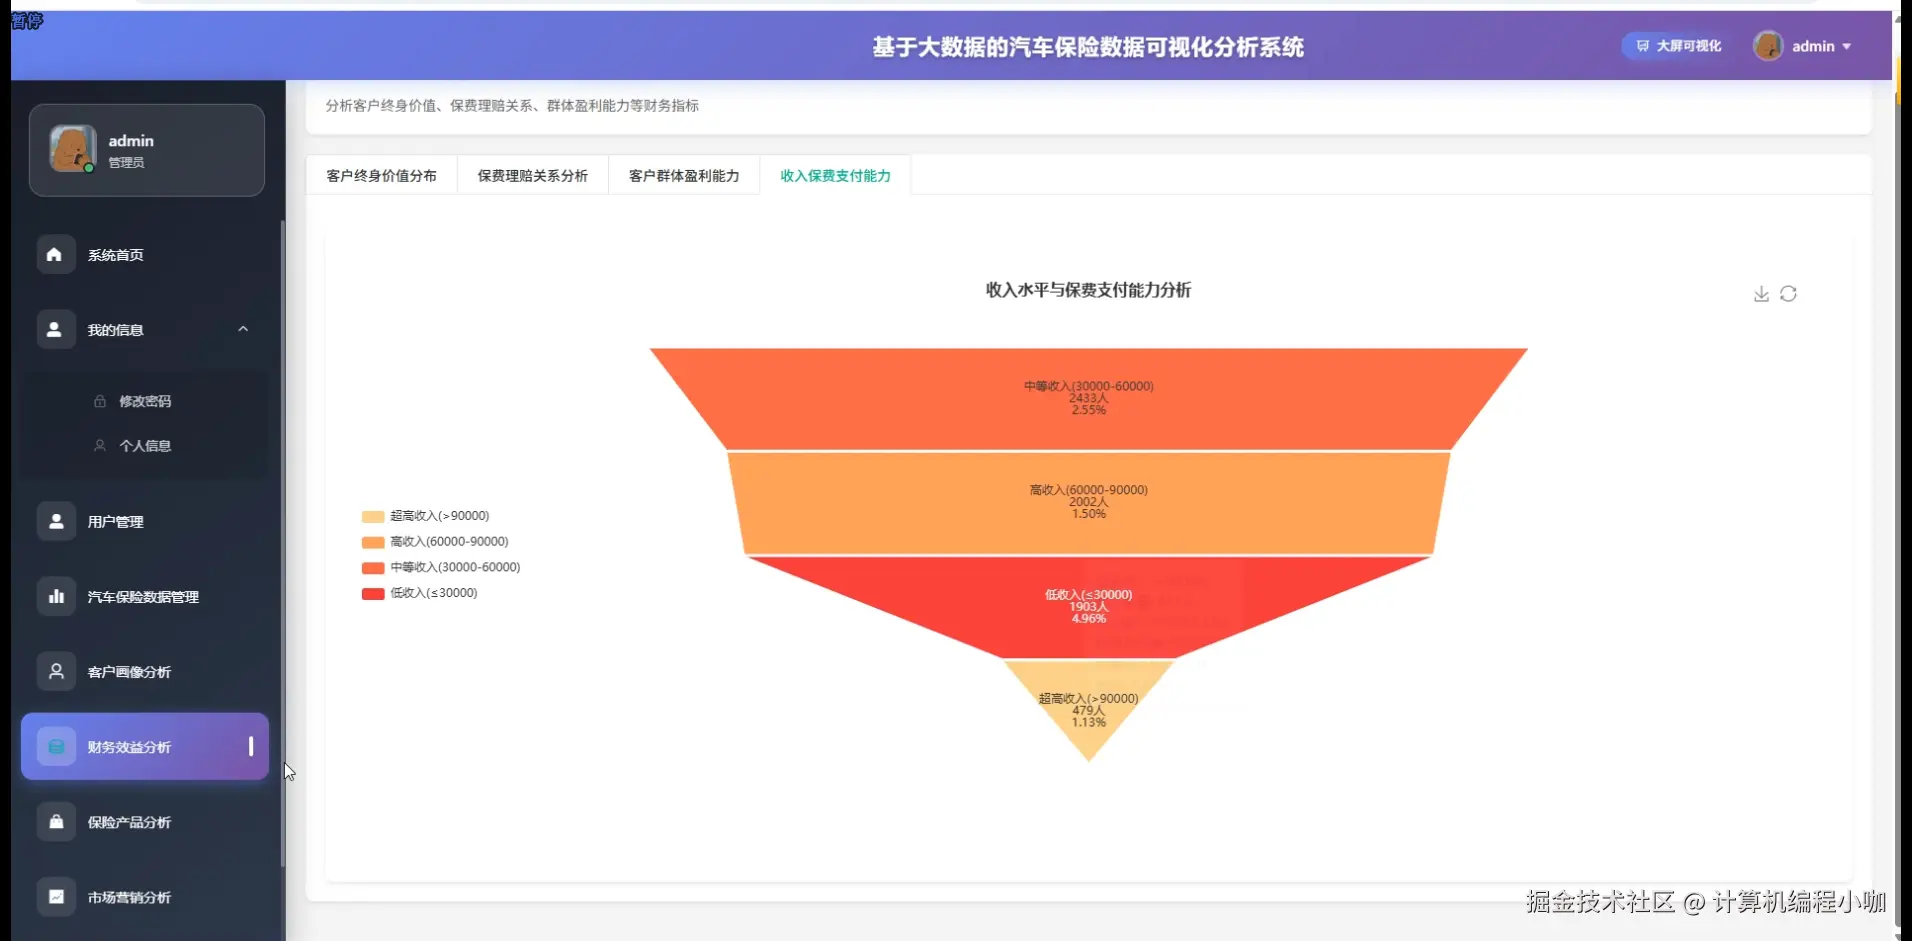Select the 收入保费支付能力 tab

click(x=835, y=175)
